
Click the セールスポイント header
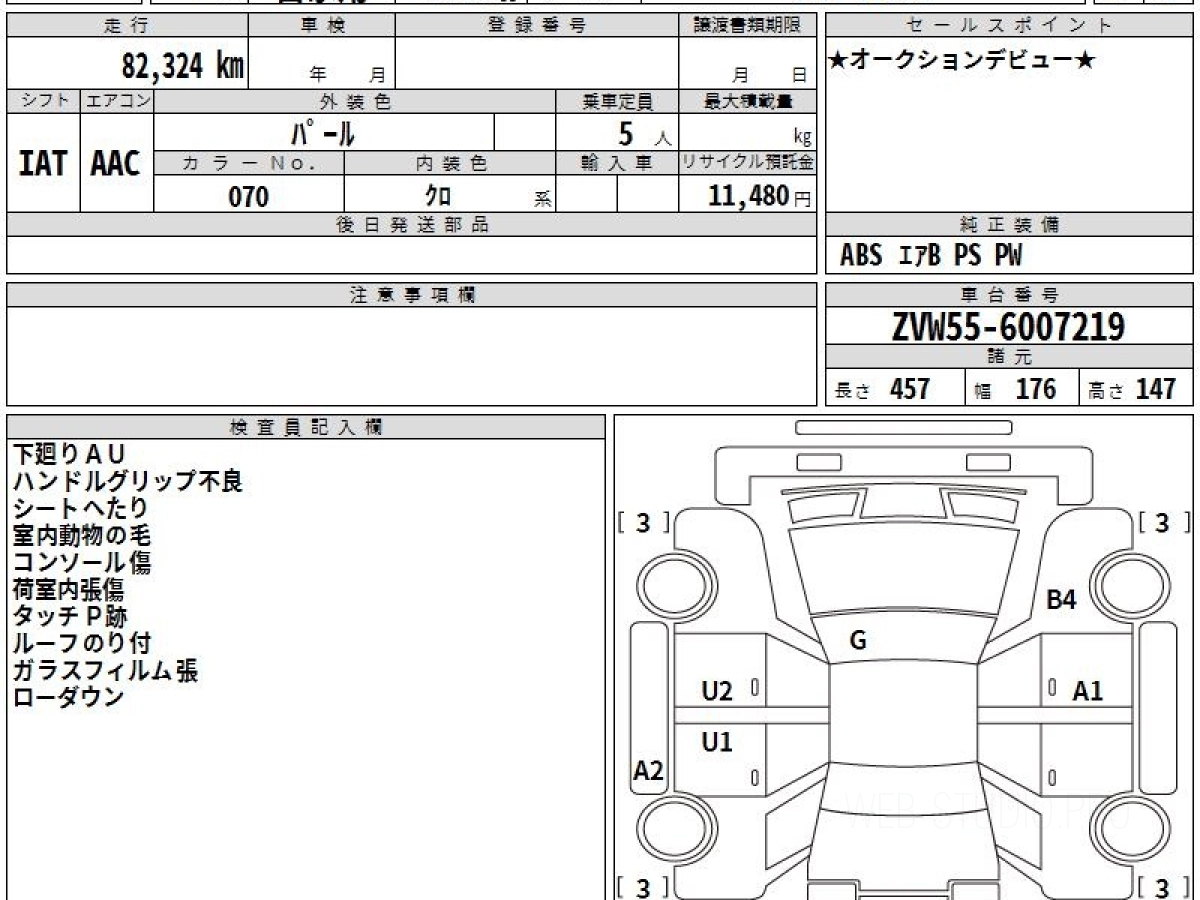(x=1009, y=27)
